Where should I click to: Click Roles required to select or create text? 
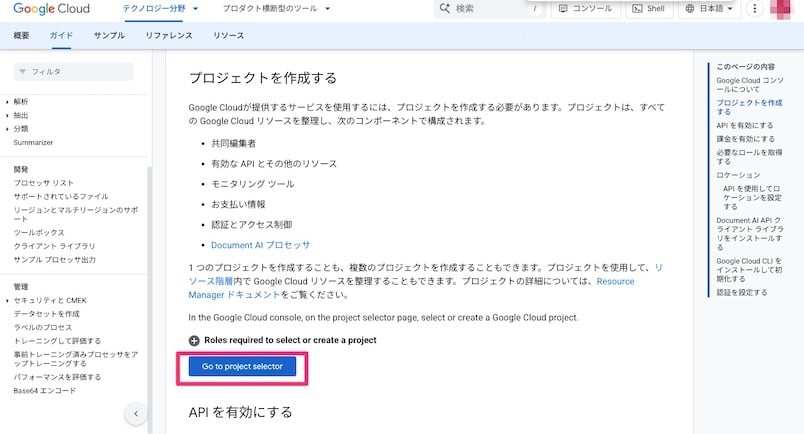(290, 340)
